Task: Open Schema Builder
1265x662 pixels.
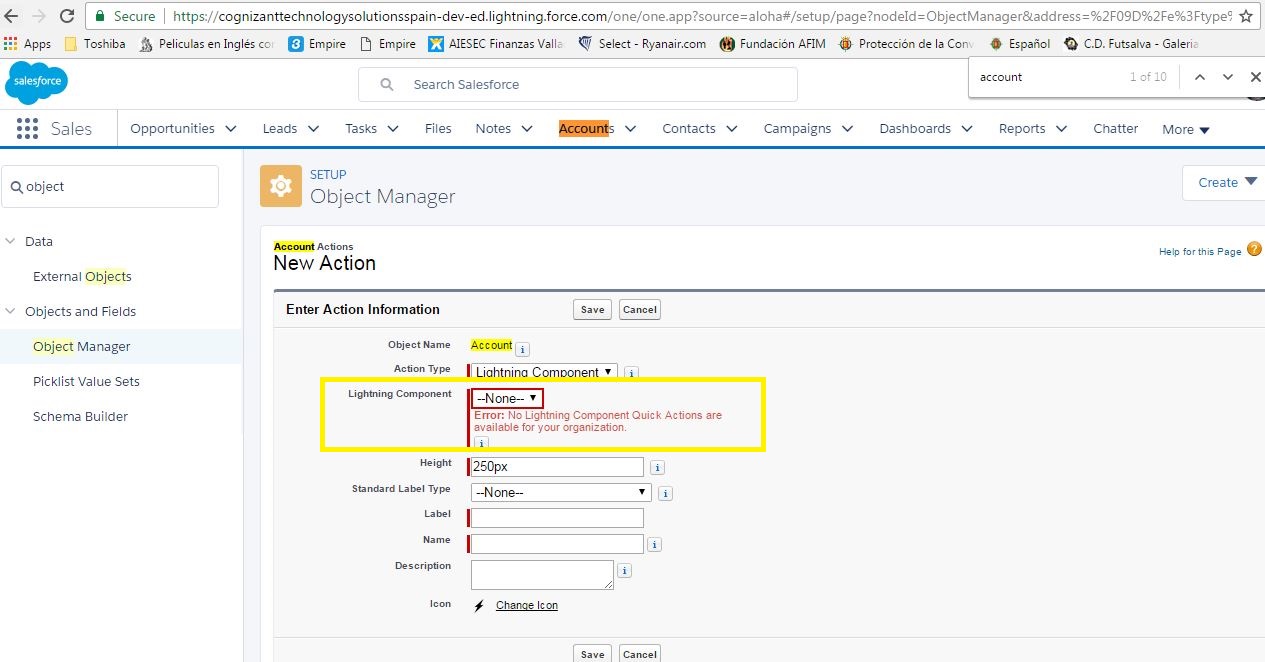Action: pos(80,417)
